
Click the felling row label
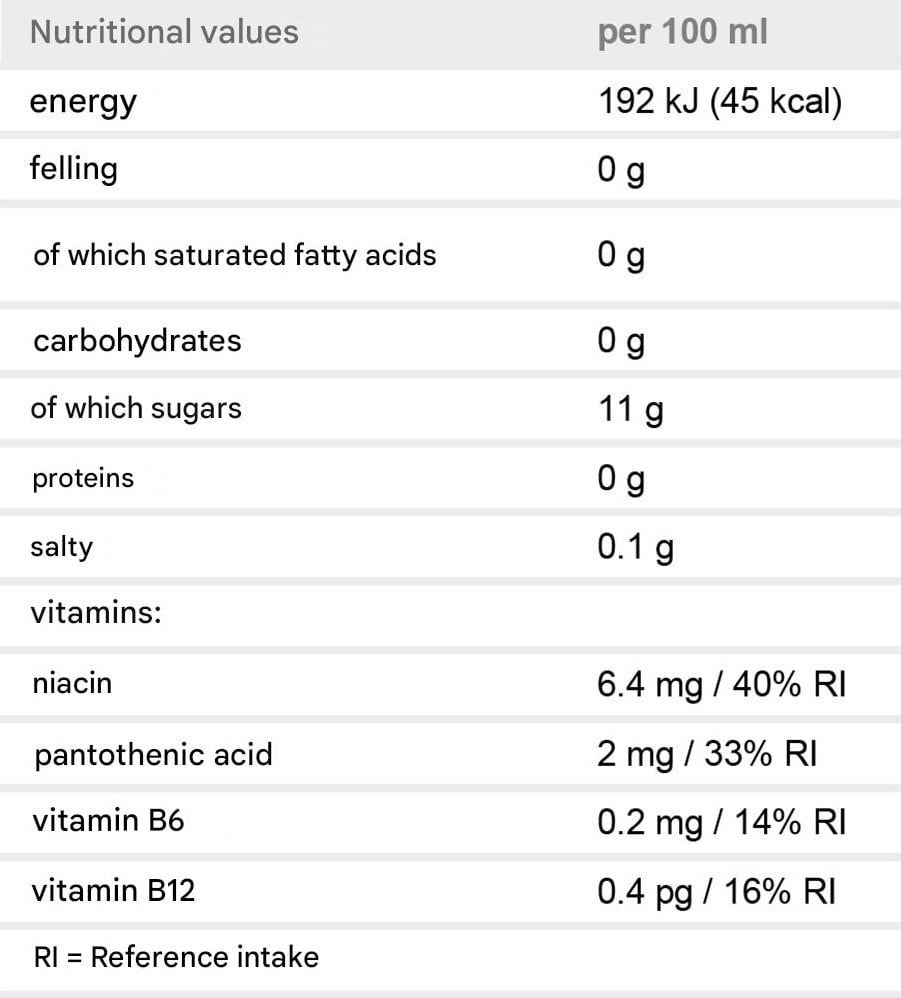(x=74, y=169)
